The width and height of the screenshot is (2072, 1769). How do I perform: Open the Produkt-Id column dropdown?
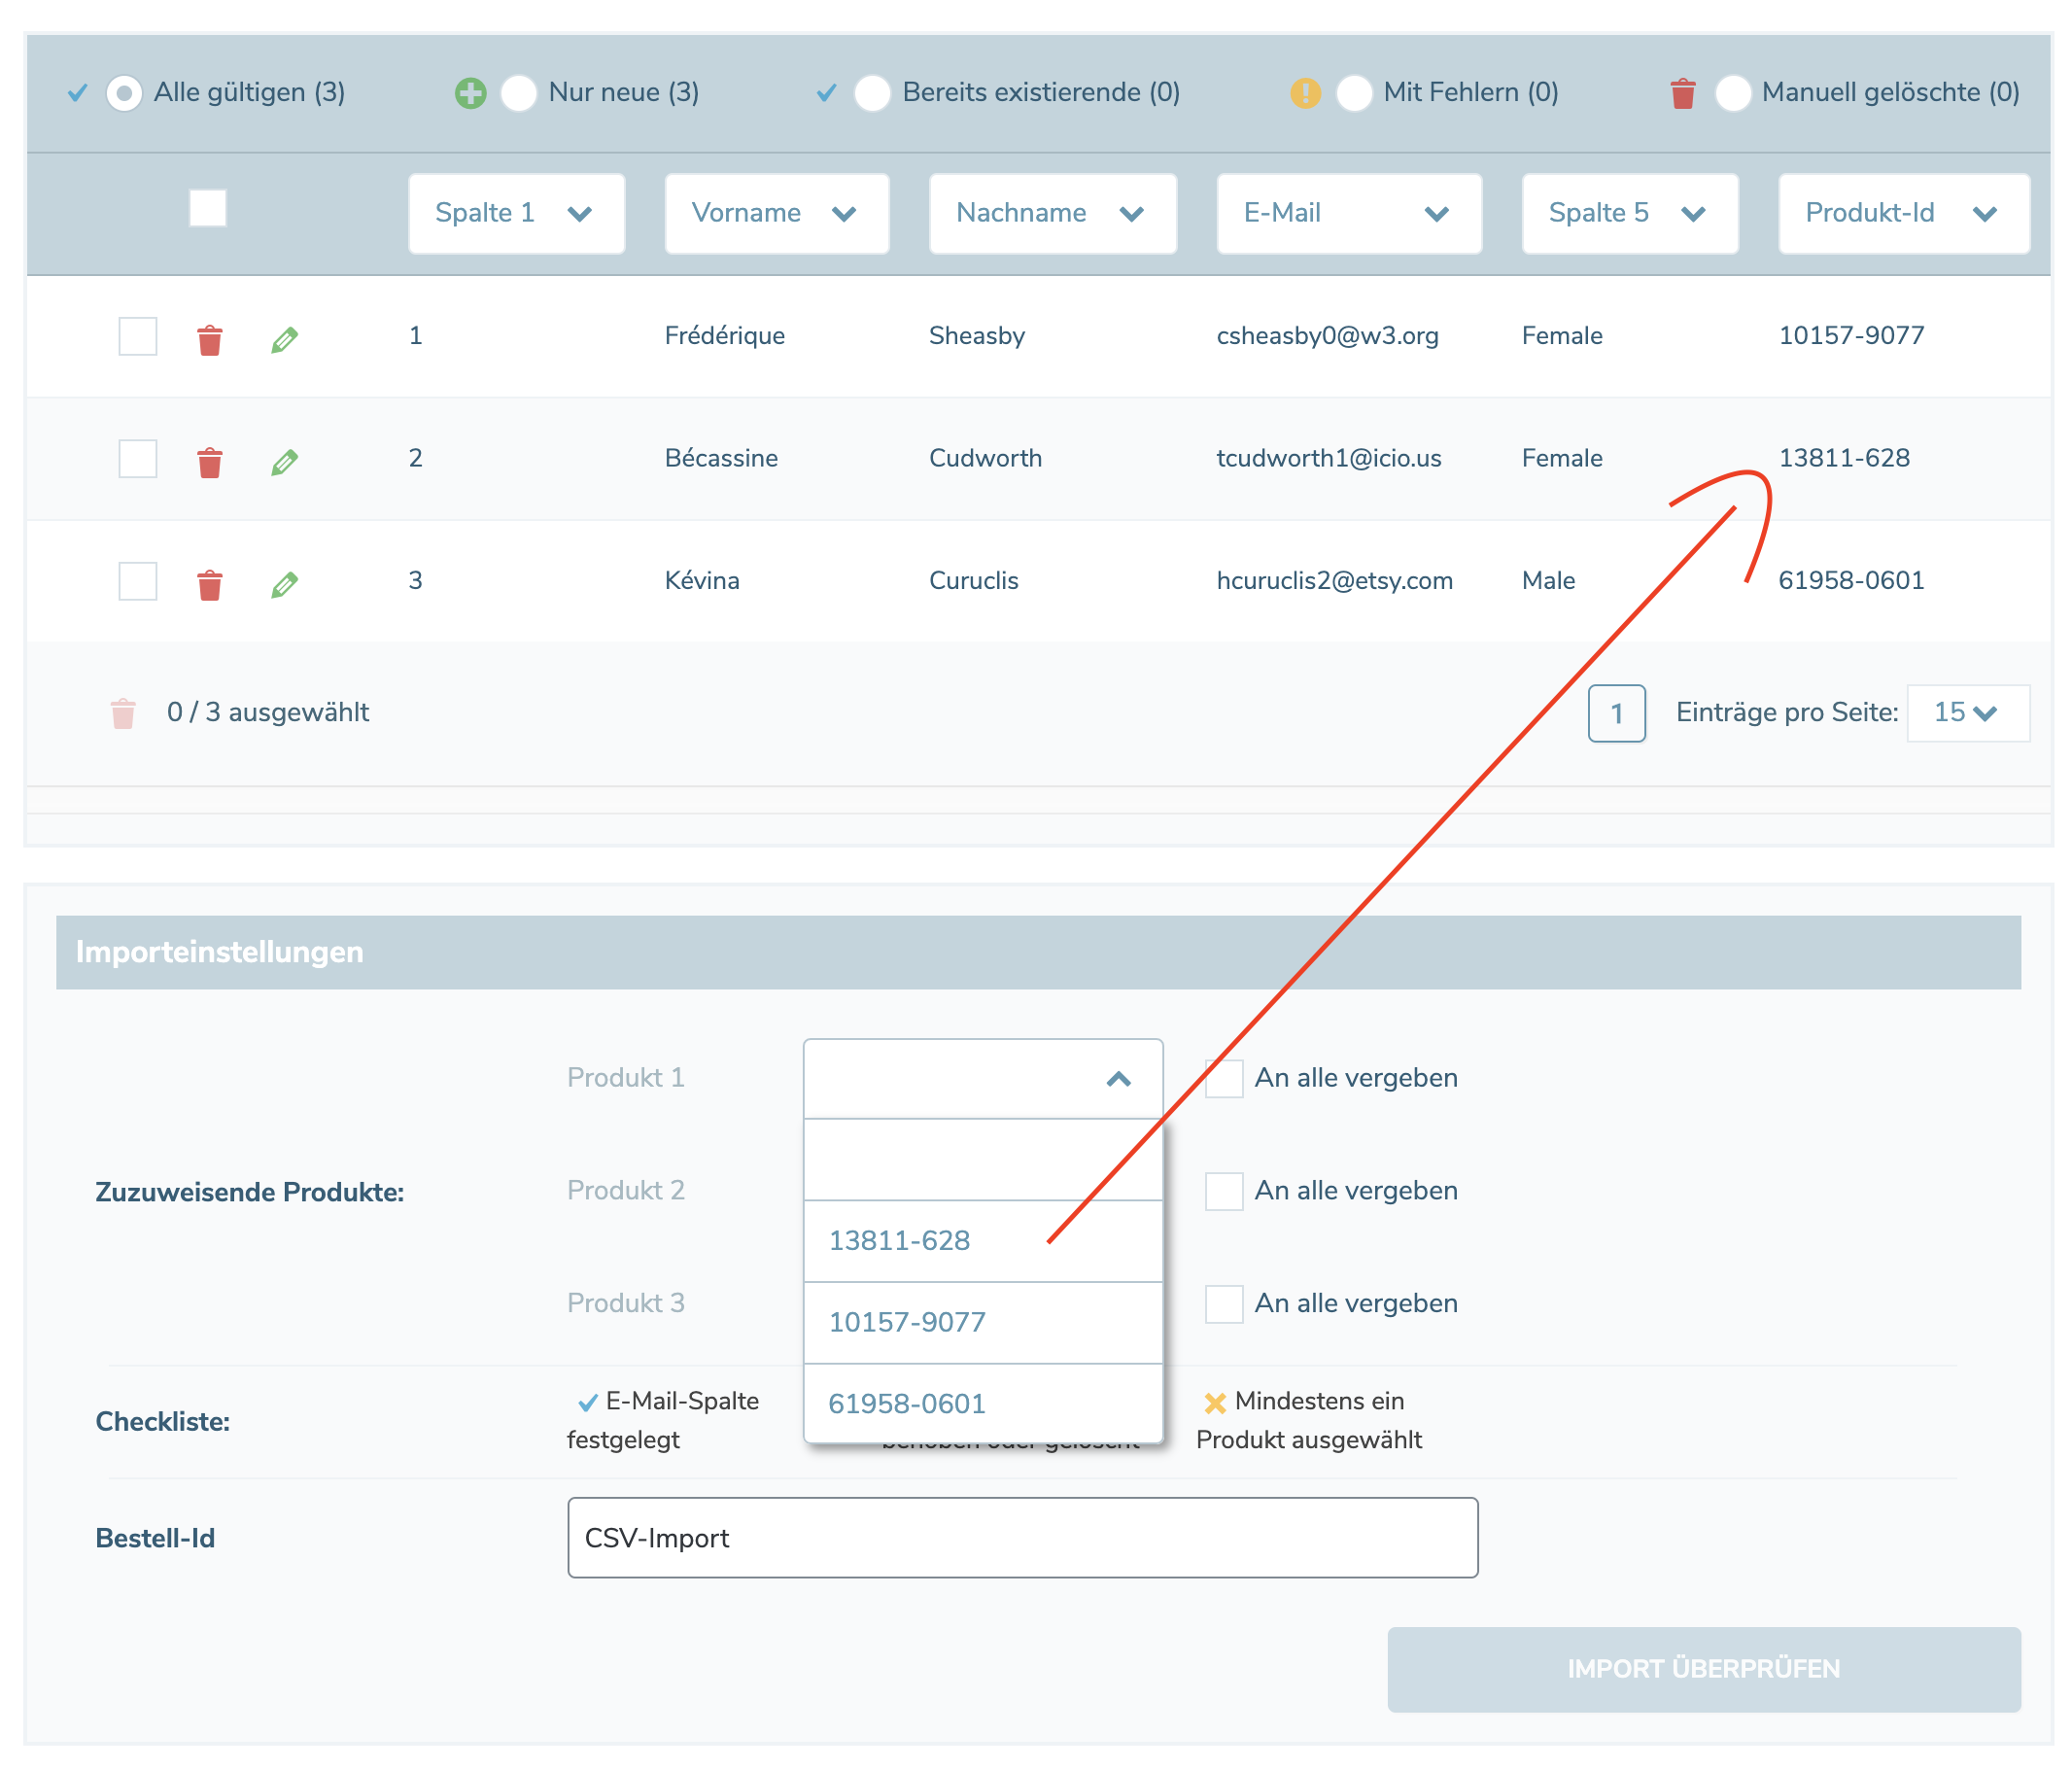click(x=1902, y=213)
